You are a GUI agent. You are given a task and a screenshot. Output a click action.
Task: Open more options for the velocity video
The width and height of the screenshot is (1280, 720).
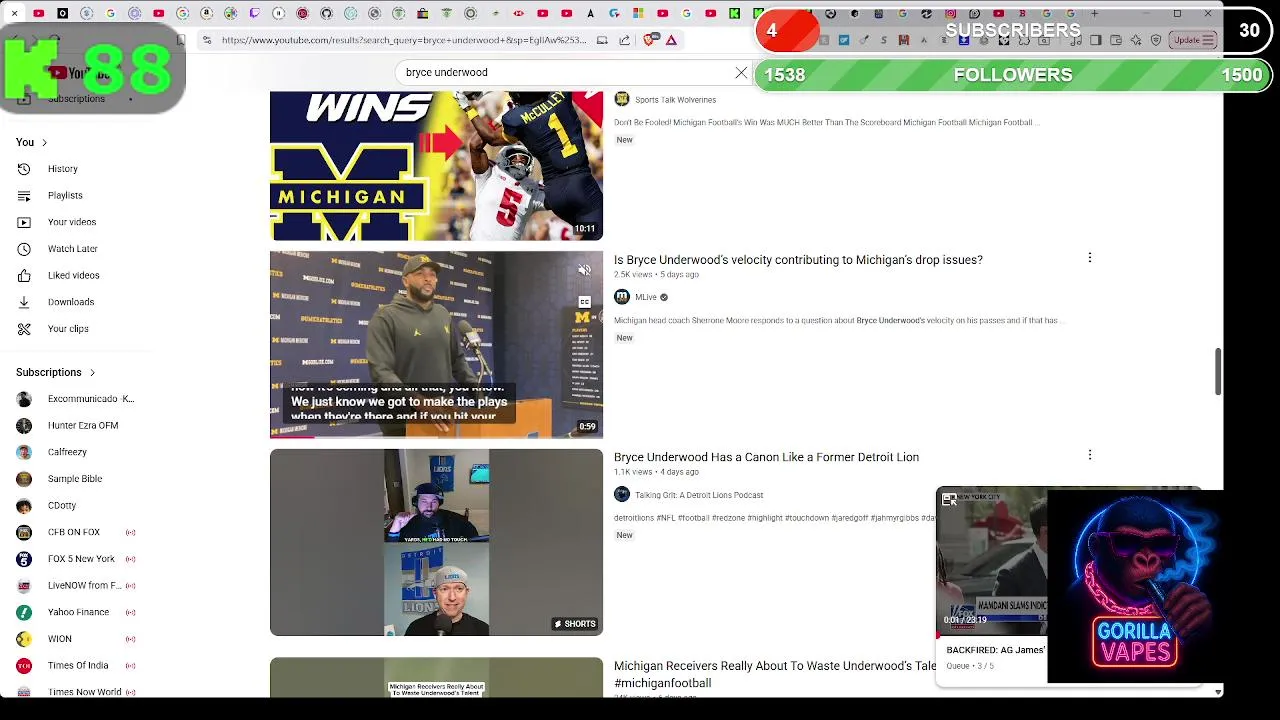point(1090,258)
